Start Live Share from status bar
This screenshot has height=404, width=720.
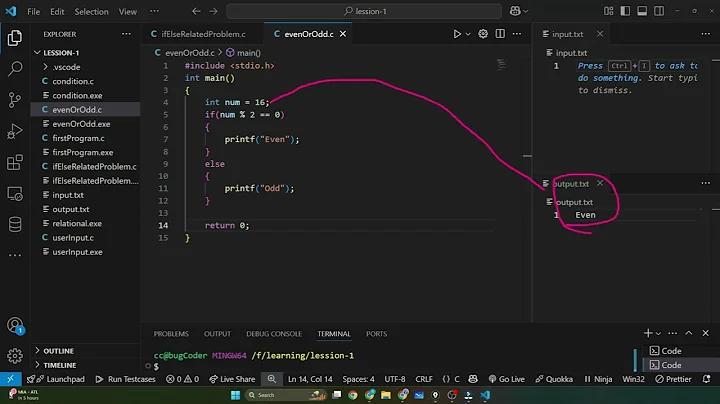click(x=232, y=379)
